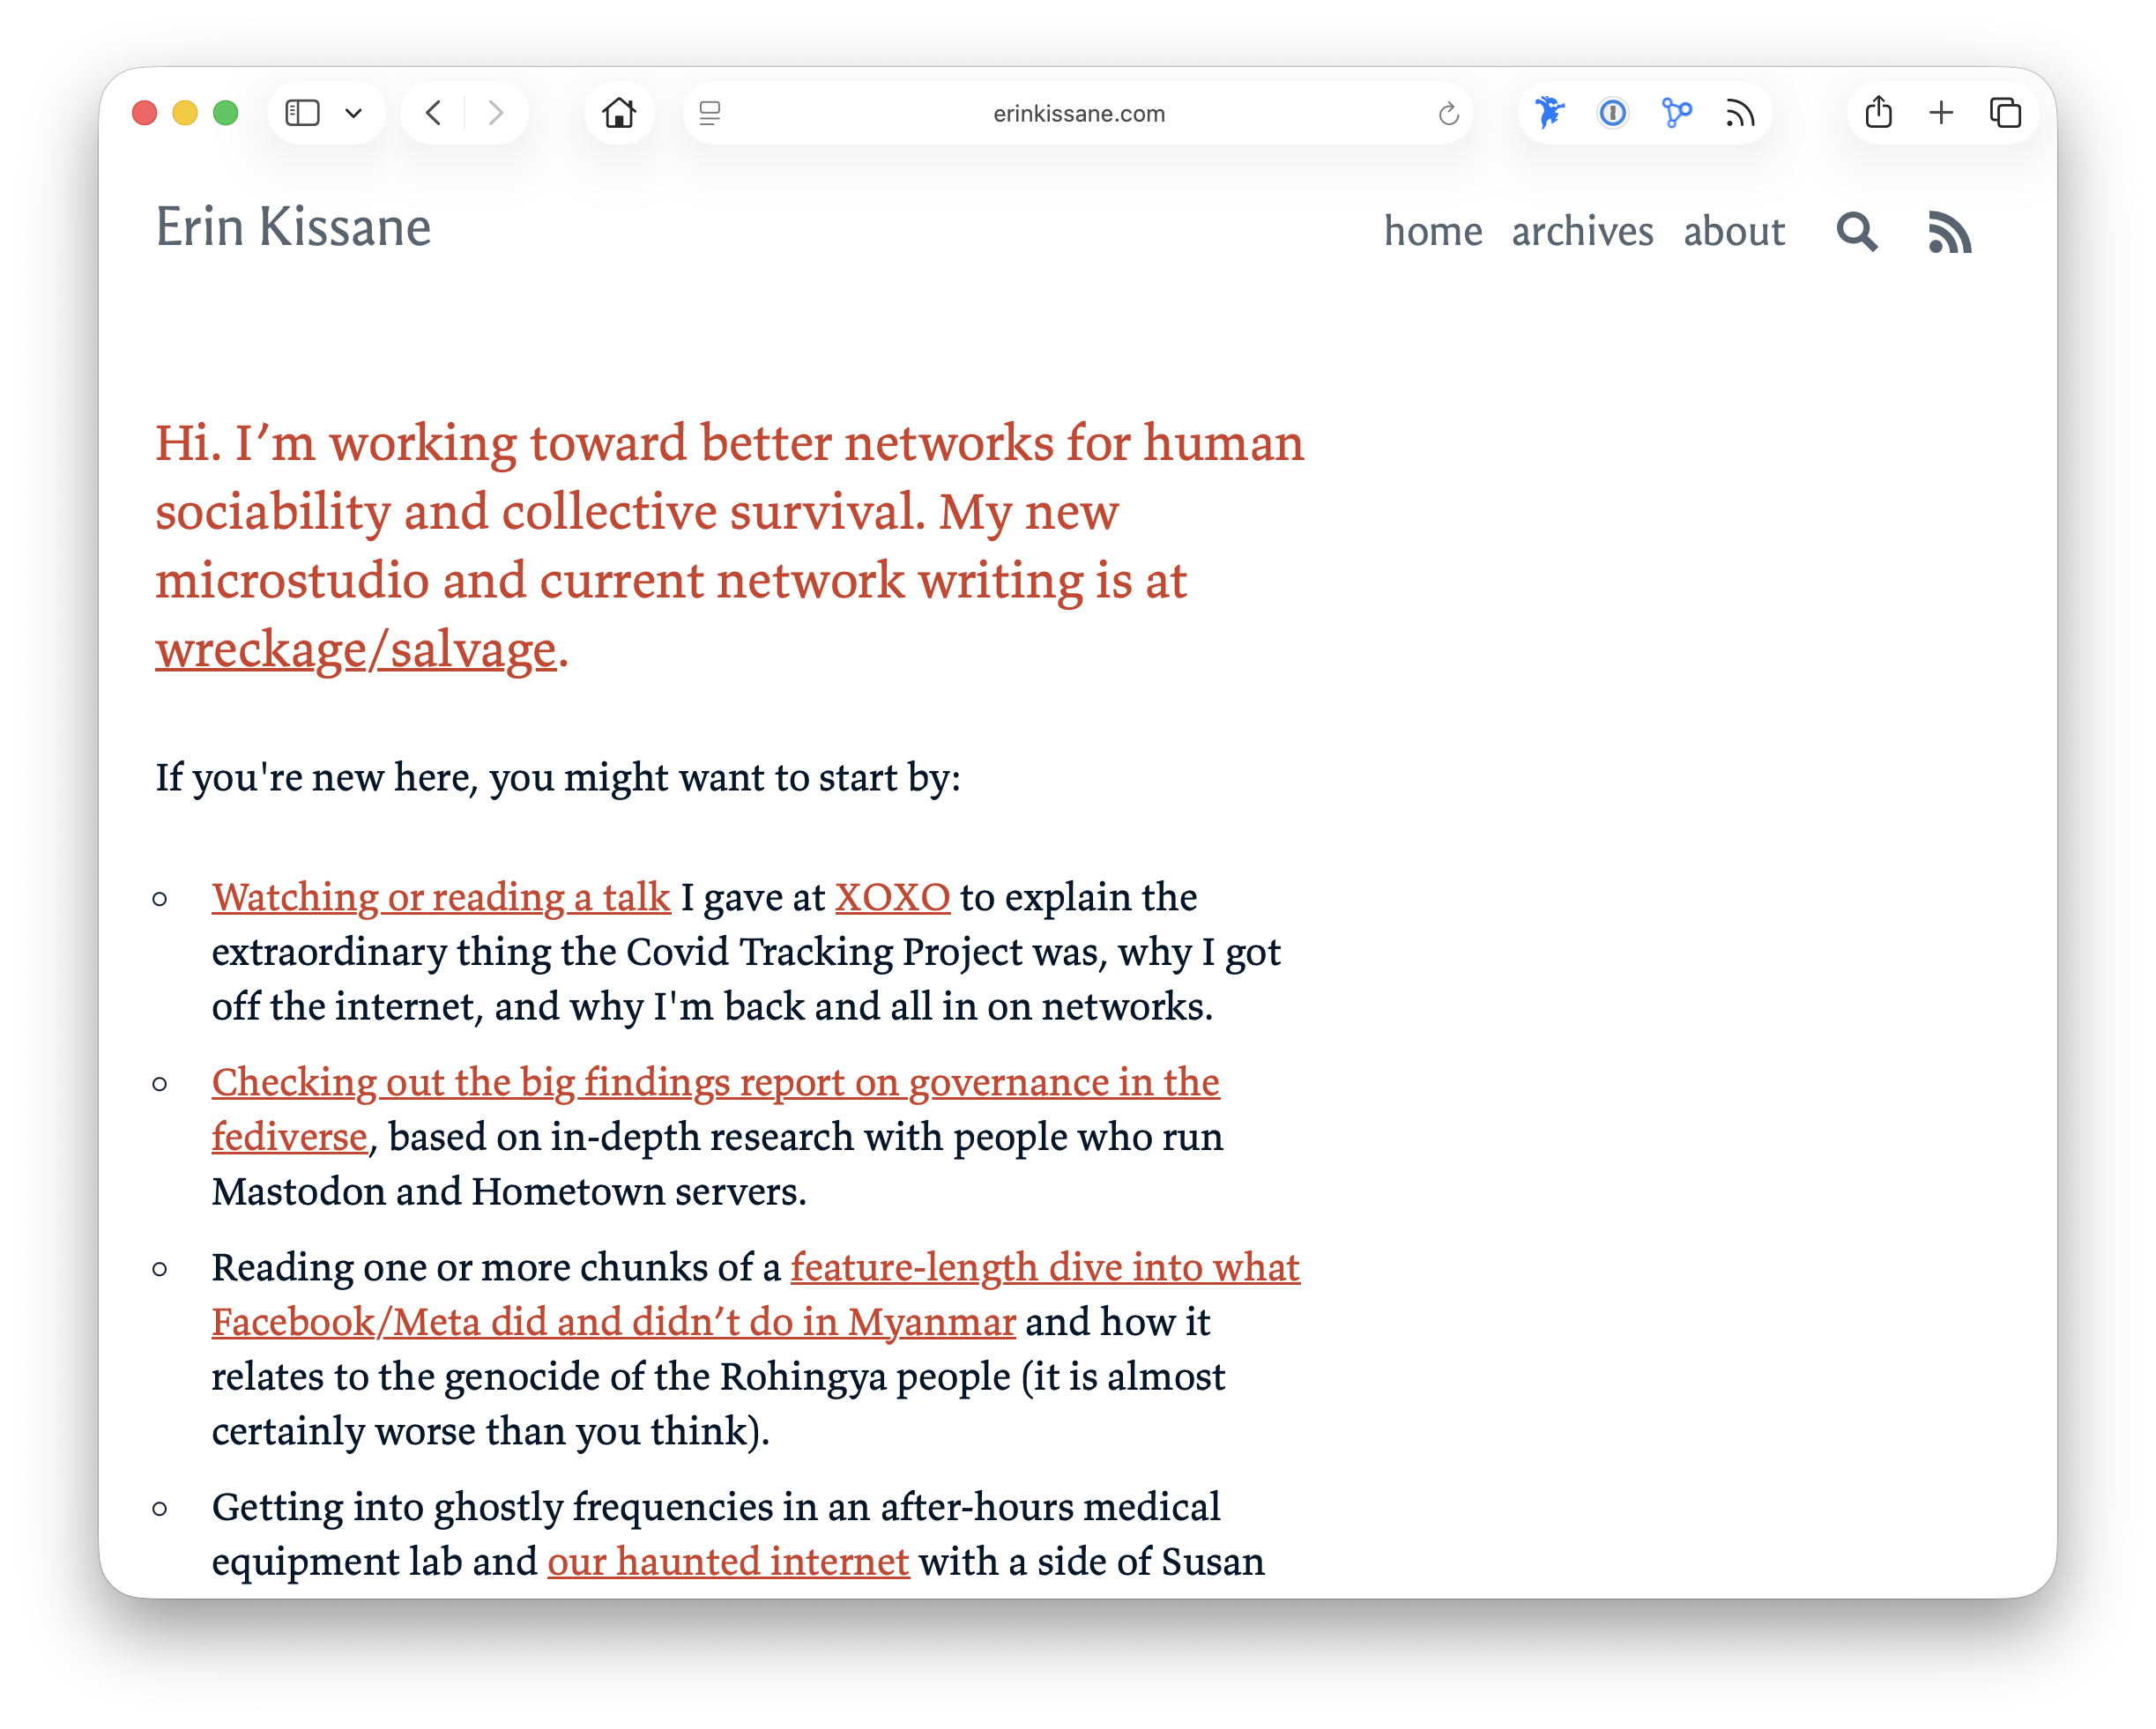Follow the XOXO link
The image size is (2156, 1729).
[892, 898]
